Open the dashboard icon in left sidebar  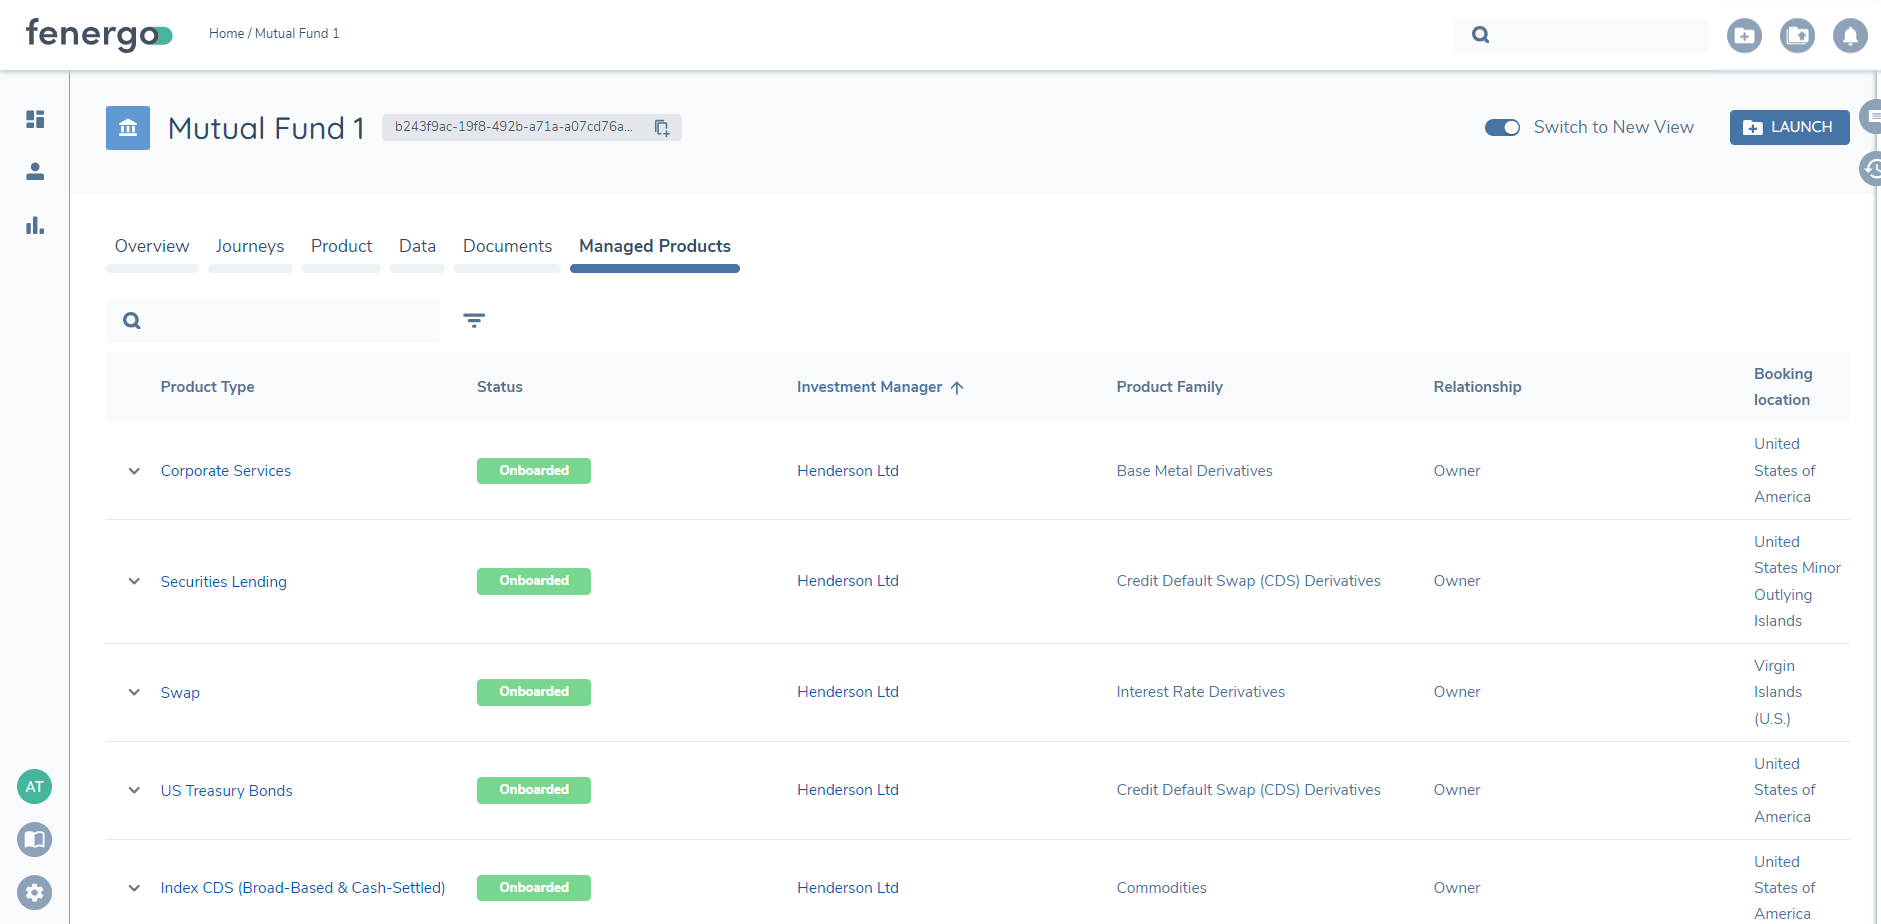point(35,119)
